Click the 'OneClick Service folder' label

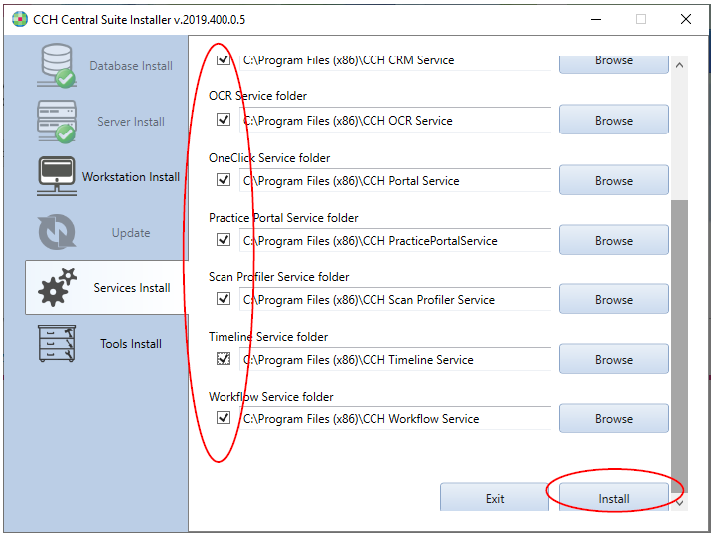click(x=269, y=158)
